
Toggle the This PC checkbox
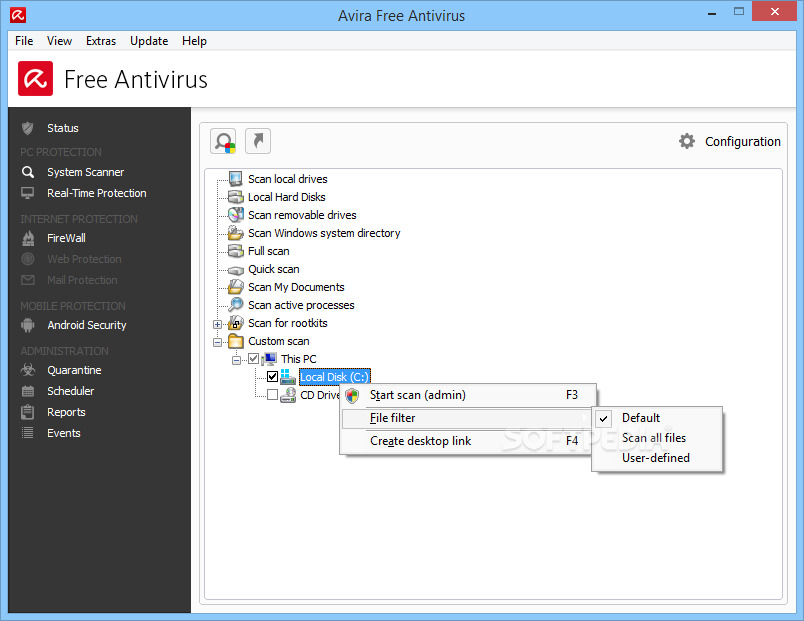pos(253,358)
